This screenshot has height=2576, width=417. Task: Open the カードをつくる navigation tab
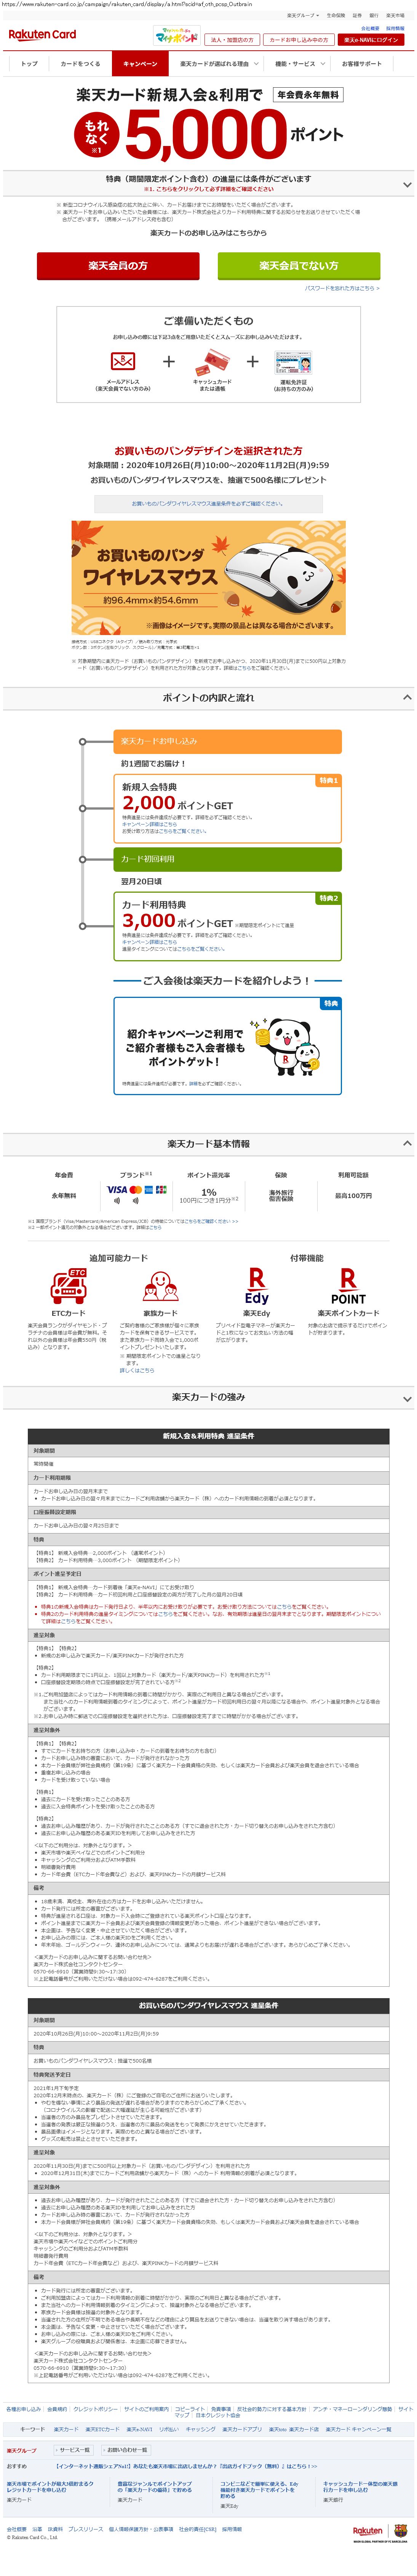(80, 64)
